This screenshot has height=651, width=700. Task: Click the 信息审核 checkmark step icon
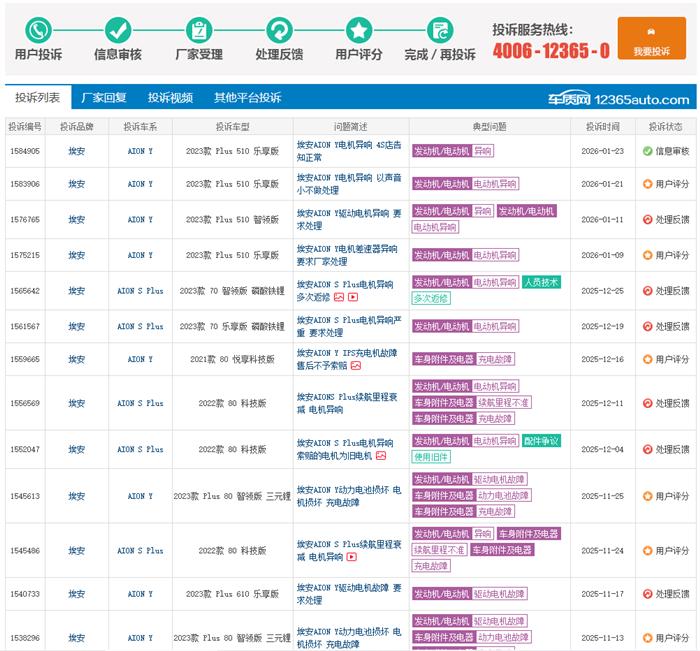click(118, 30)
